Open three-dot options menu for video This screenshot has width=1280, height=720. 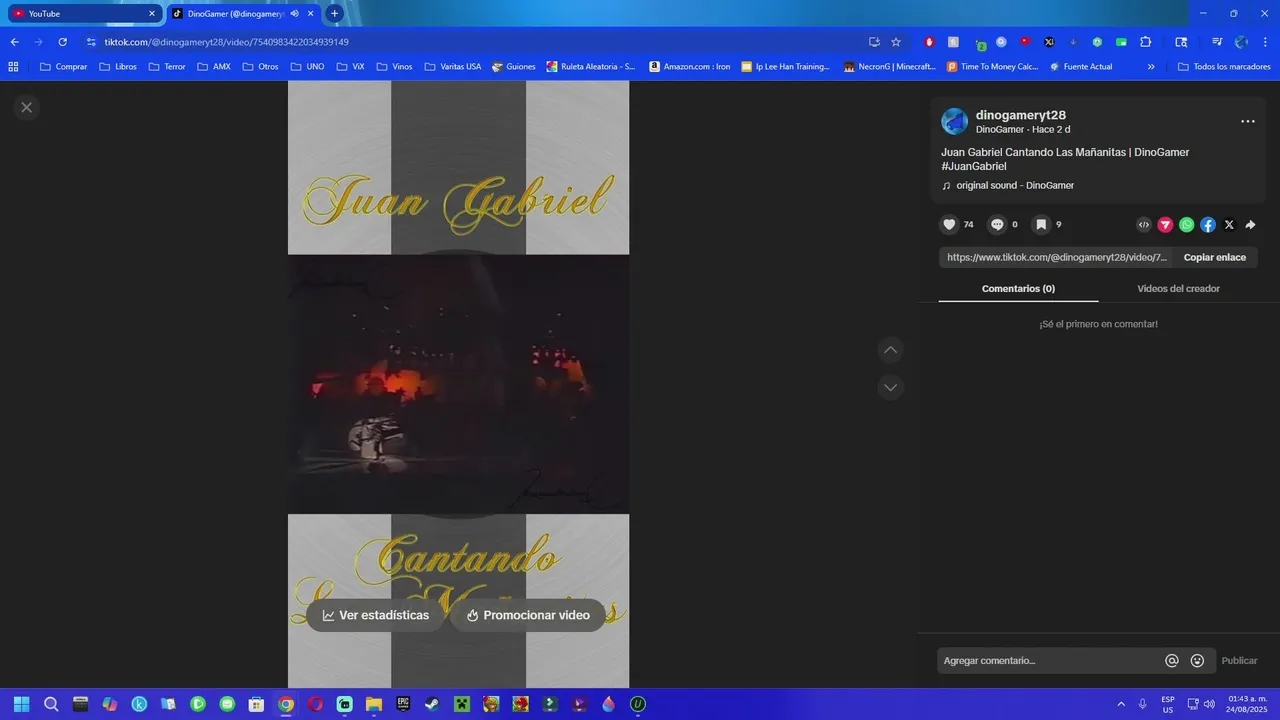point(1248,121)
